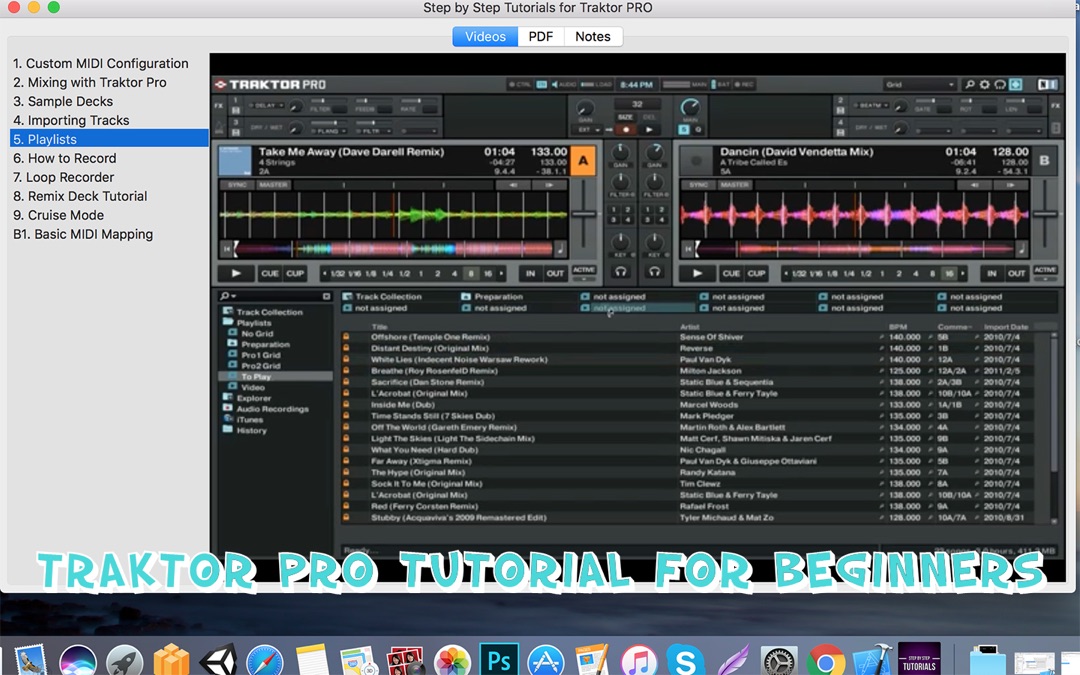This screenshot has height=675, width=1080.
Task: Click the Traktor search magnifier icon
Action: [969, 85]
